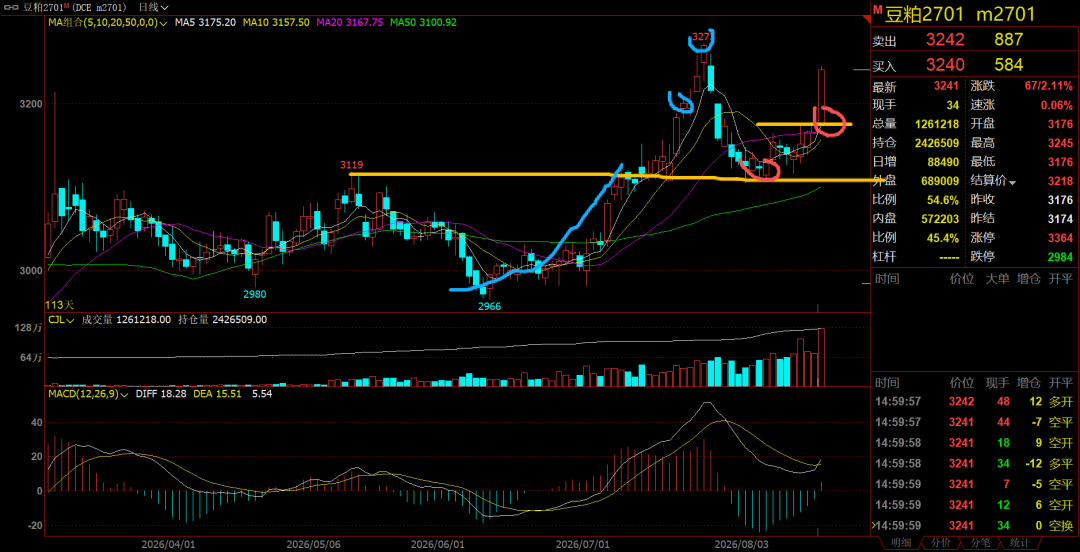The height and width of the screenshot is (552, 1080).
Task: Click the MA5 3175.20 legend value
Action: [x=205, y=23]
